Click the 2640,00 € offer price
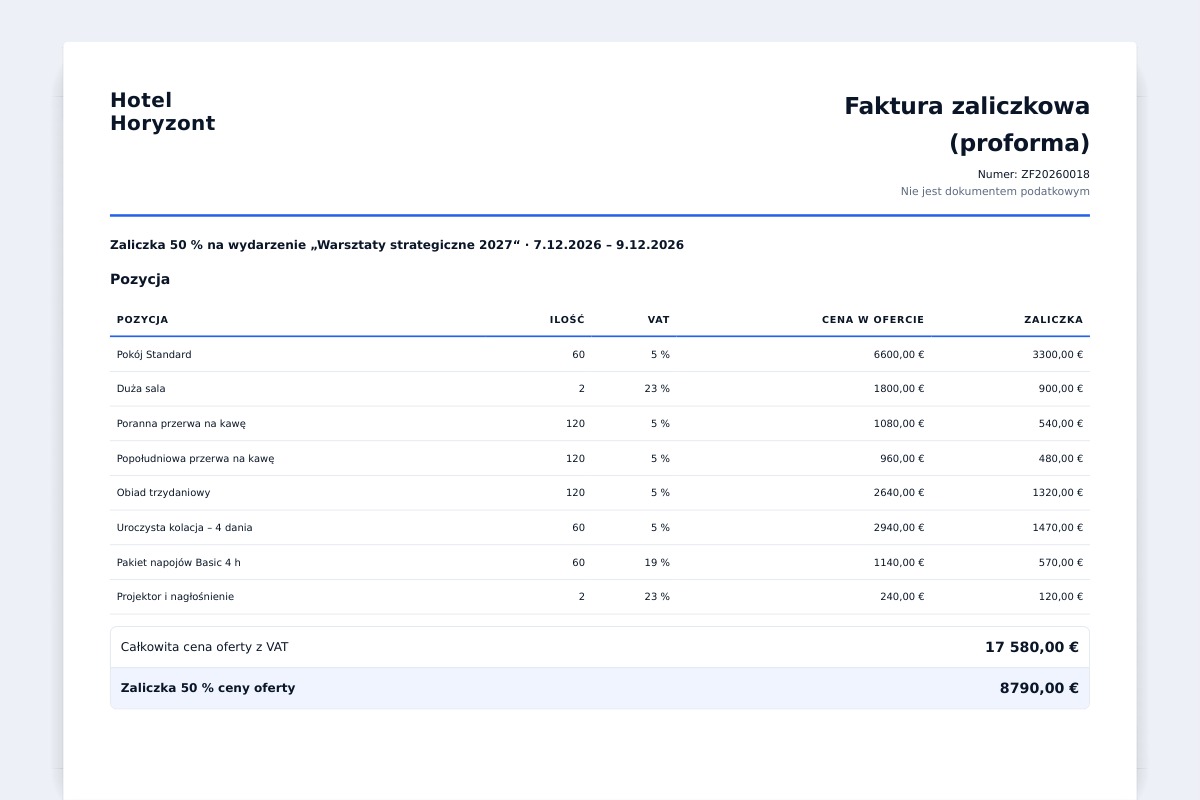 (x=899, y=493)
